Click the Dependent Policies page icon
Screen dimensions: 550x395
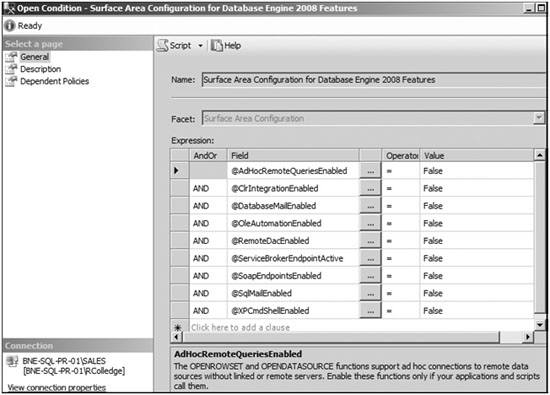[11, 81]
